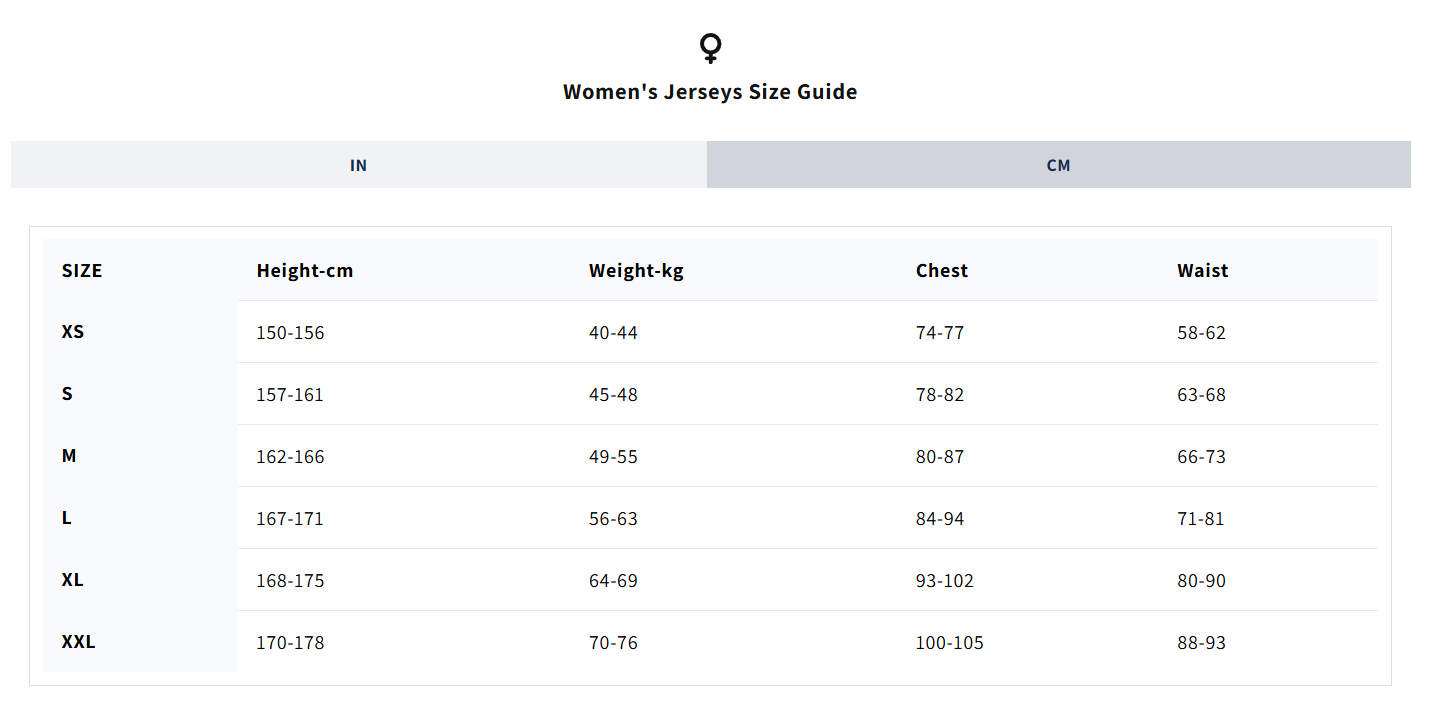Click the Women's Jerseys Size Guide heading

710,92
